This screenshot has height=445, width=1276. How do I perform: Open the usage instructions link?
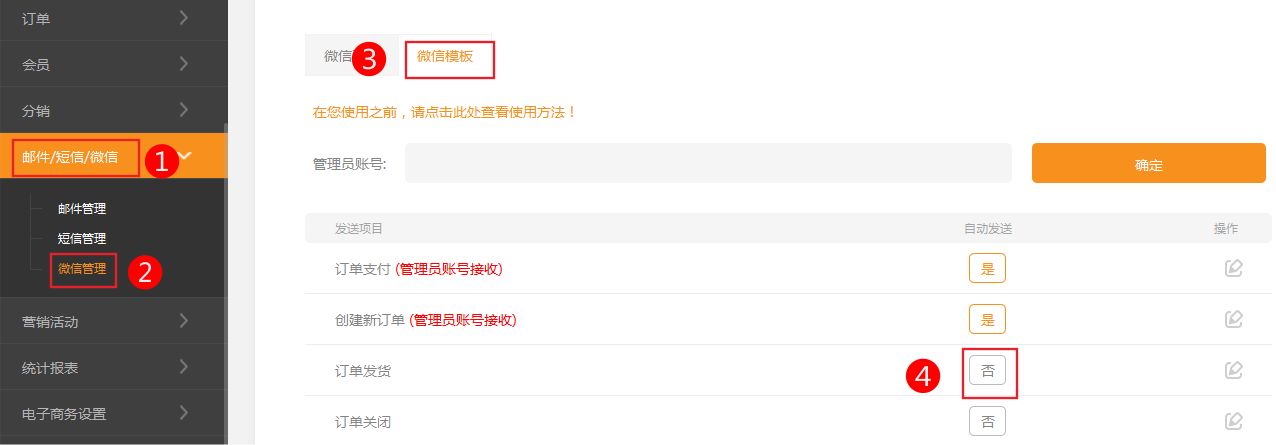(x=445, y=112)
